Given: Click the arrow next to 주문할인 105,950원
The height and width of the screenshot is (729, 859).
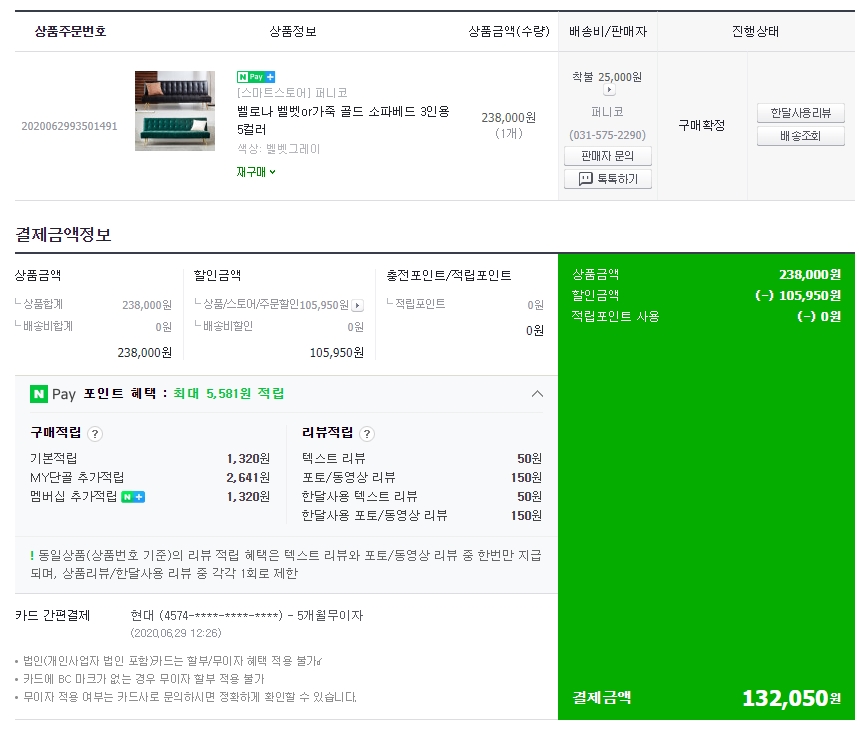Looking at the screenshot, I should pos(357,305).
